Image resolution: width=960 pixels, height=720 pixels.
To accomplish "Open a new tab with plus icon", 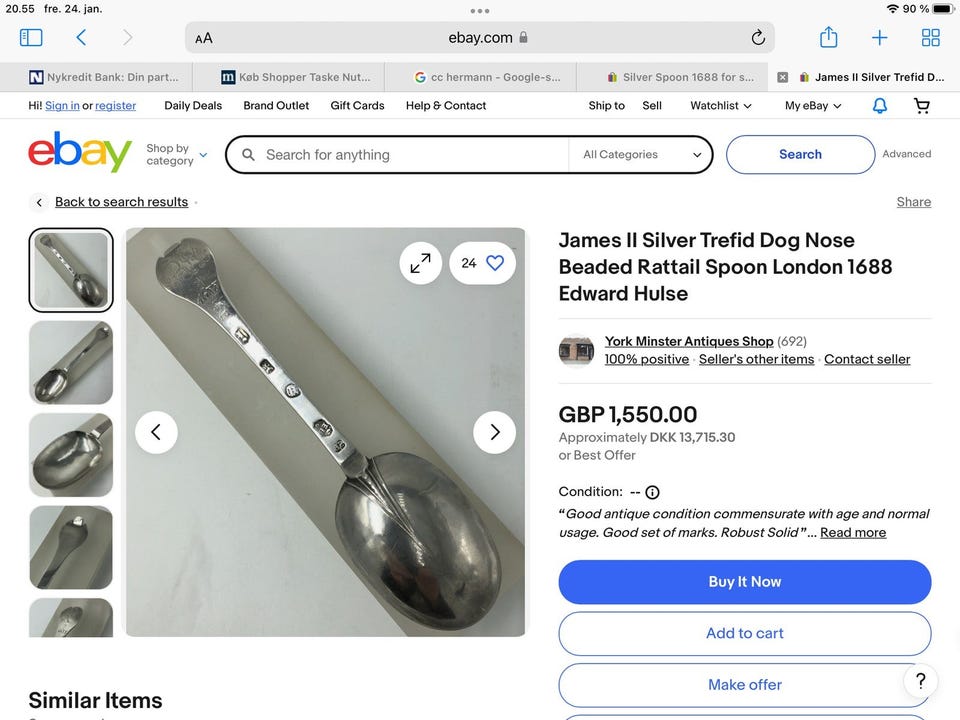I will pyautogui.click(x=879, y=38).
